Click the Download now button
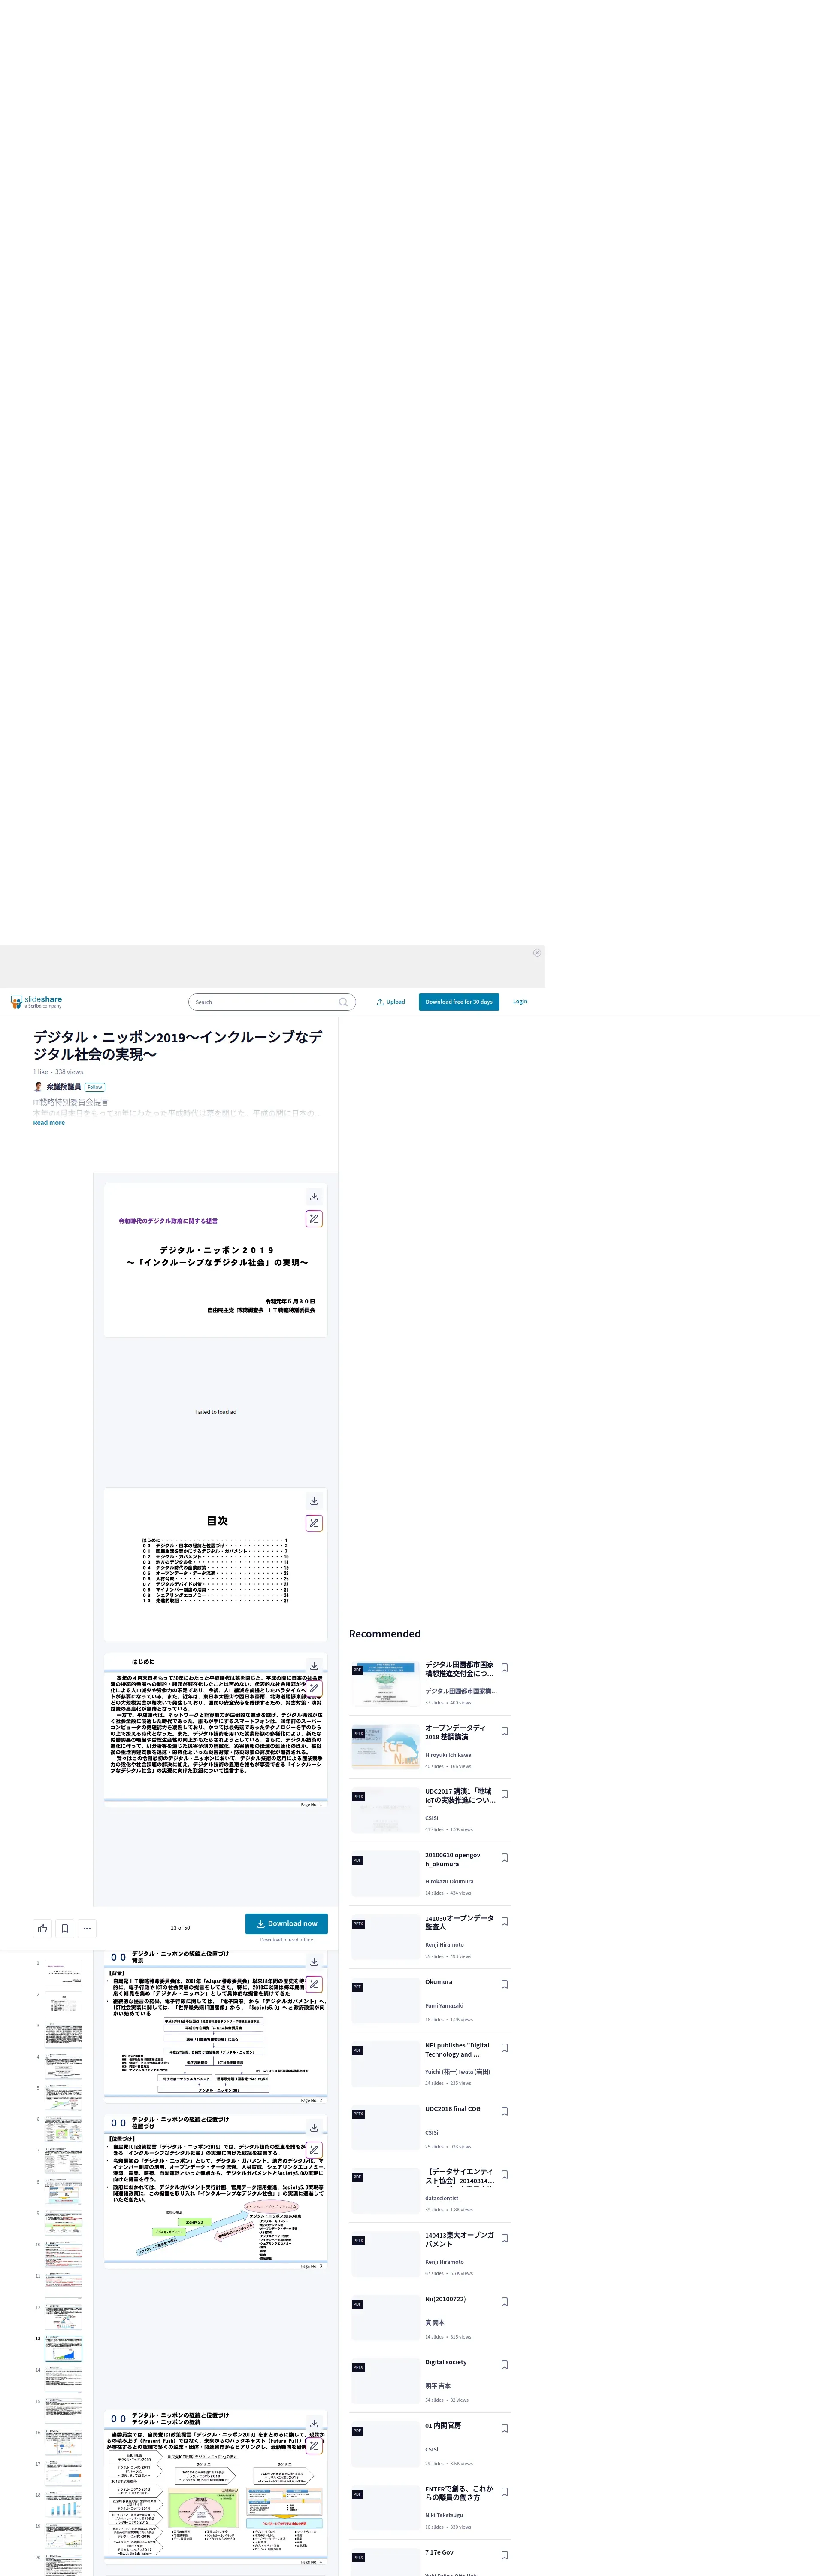The height and width of the screenshot is (2576, 820). pyautogui.click(x=287, y=1923)
